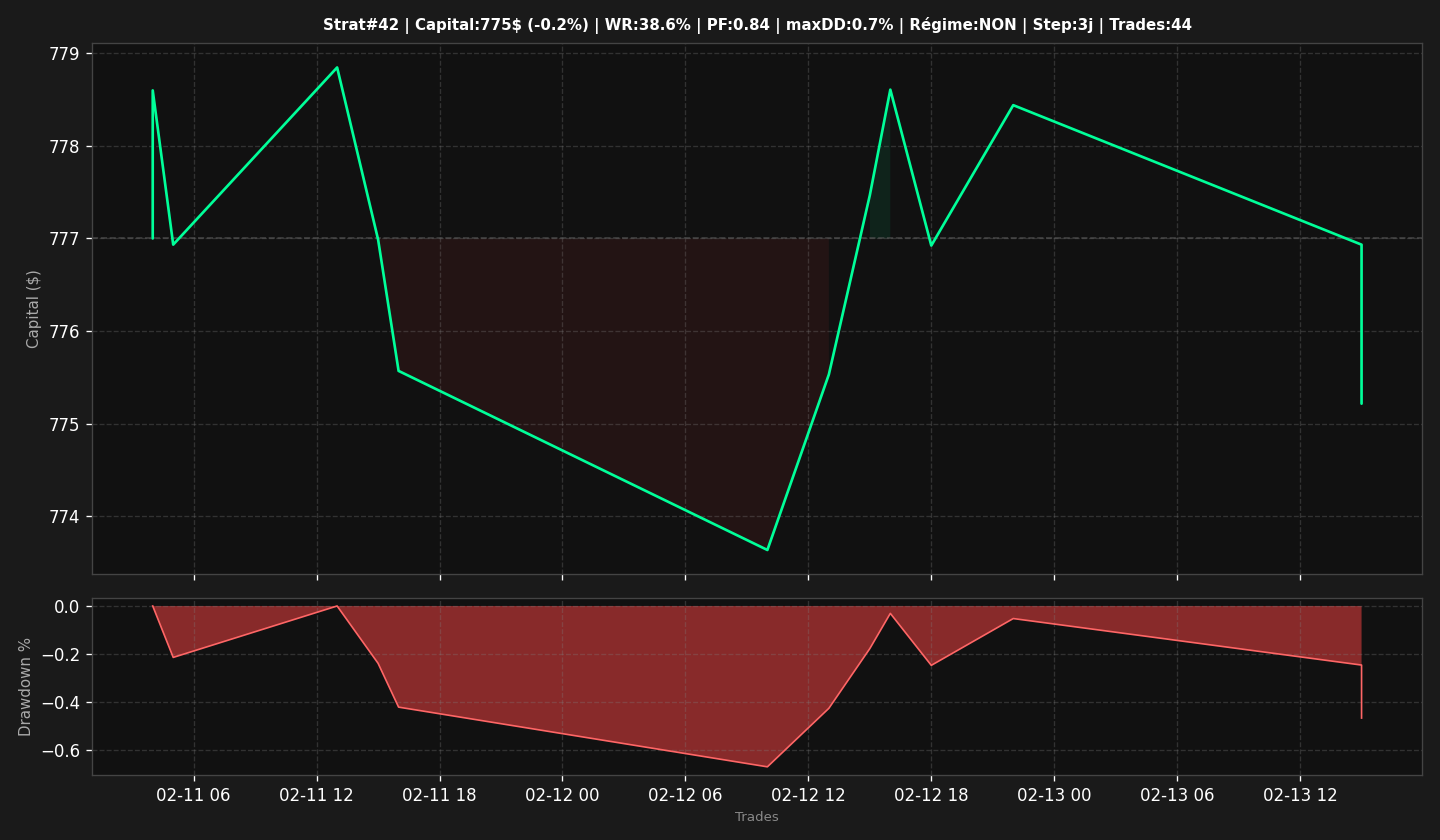Click the final equity drop endpoint near 775
1440x840 pixels.
point(1361,403)
